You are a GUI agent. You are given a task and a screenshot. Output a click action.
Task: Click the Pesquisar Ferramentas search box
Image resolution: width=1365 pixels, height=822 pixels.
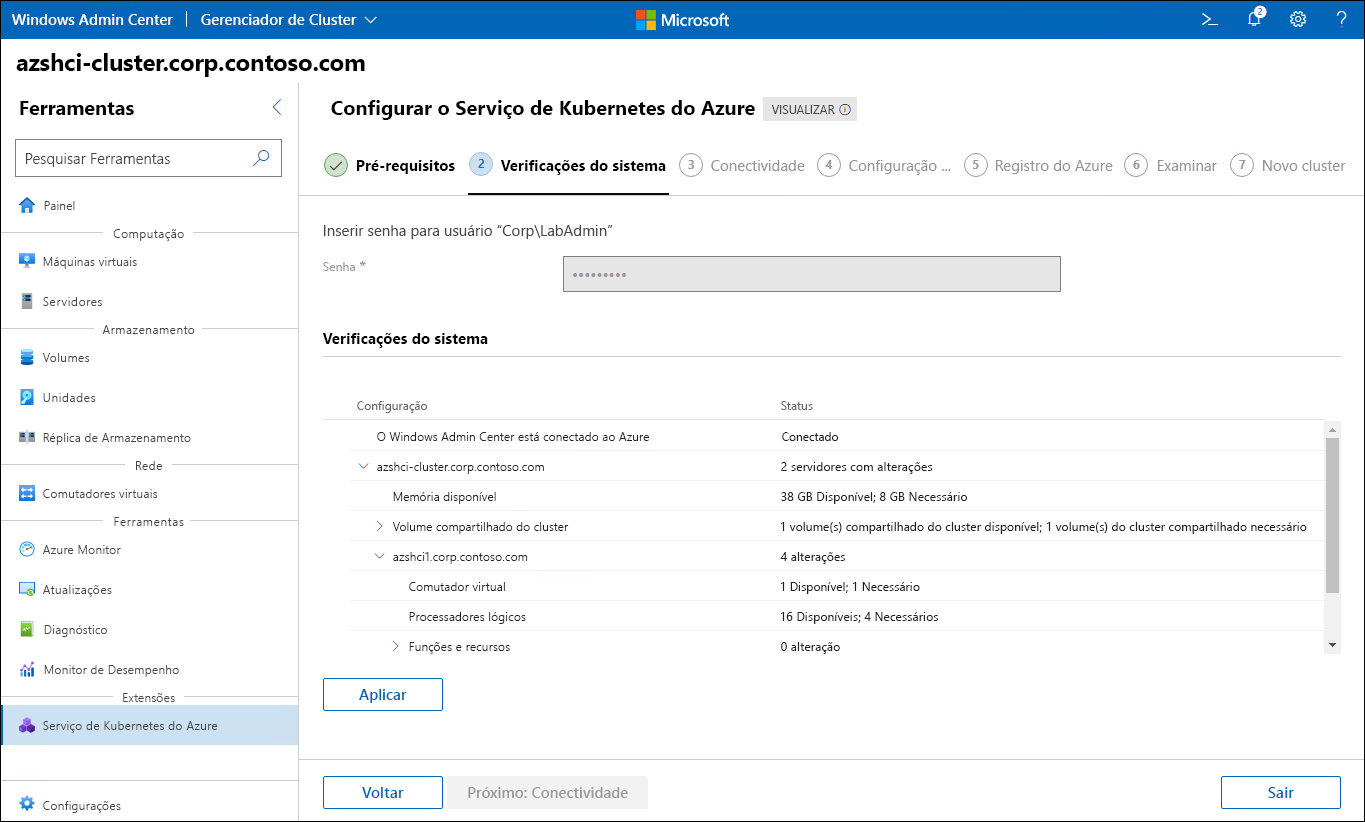148,158
